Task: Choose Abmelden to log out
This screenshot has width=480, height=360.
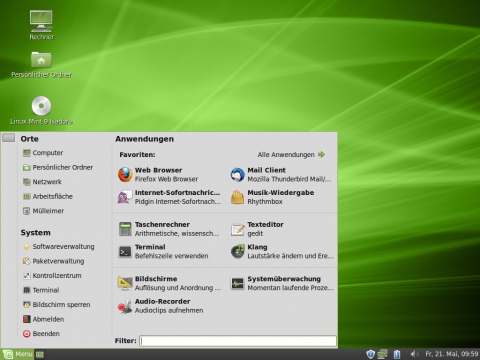Action: [x=43, y=319]
